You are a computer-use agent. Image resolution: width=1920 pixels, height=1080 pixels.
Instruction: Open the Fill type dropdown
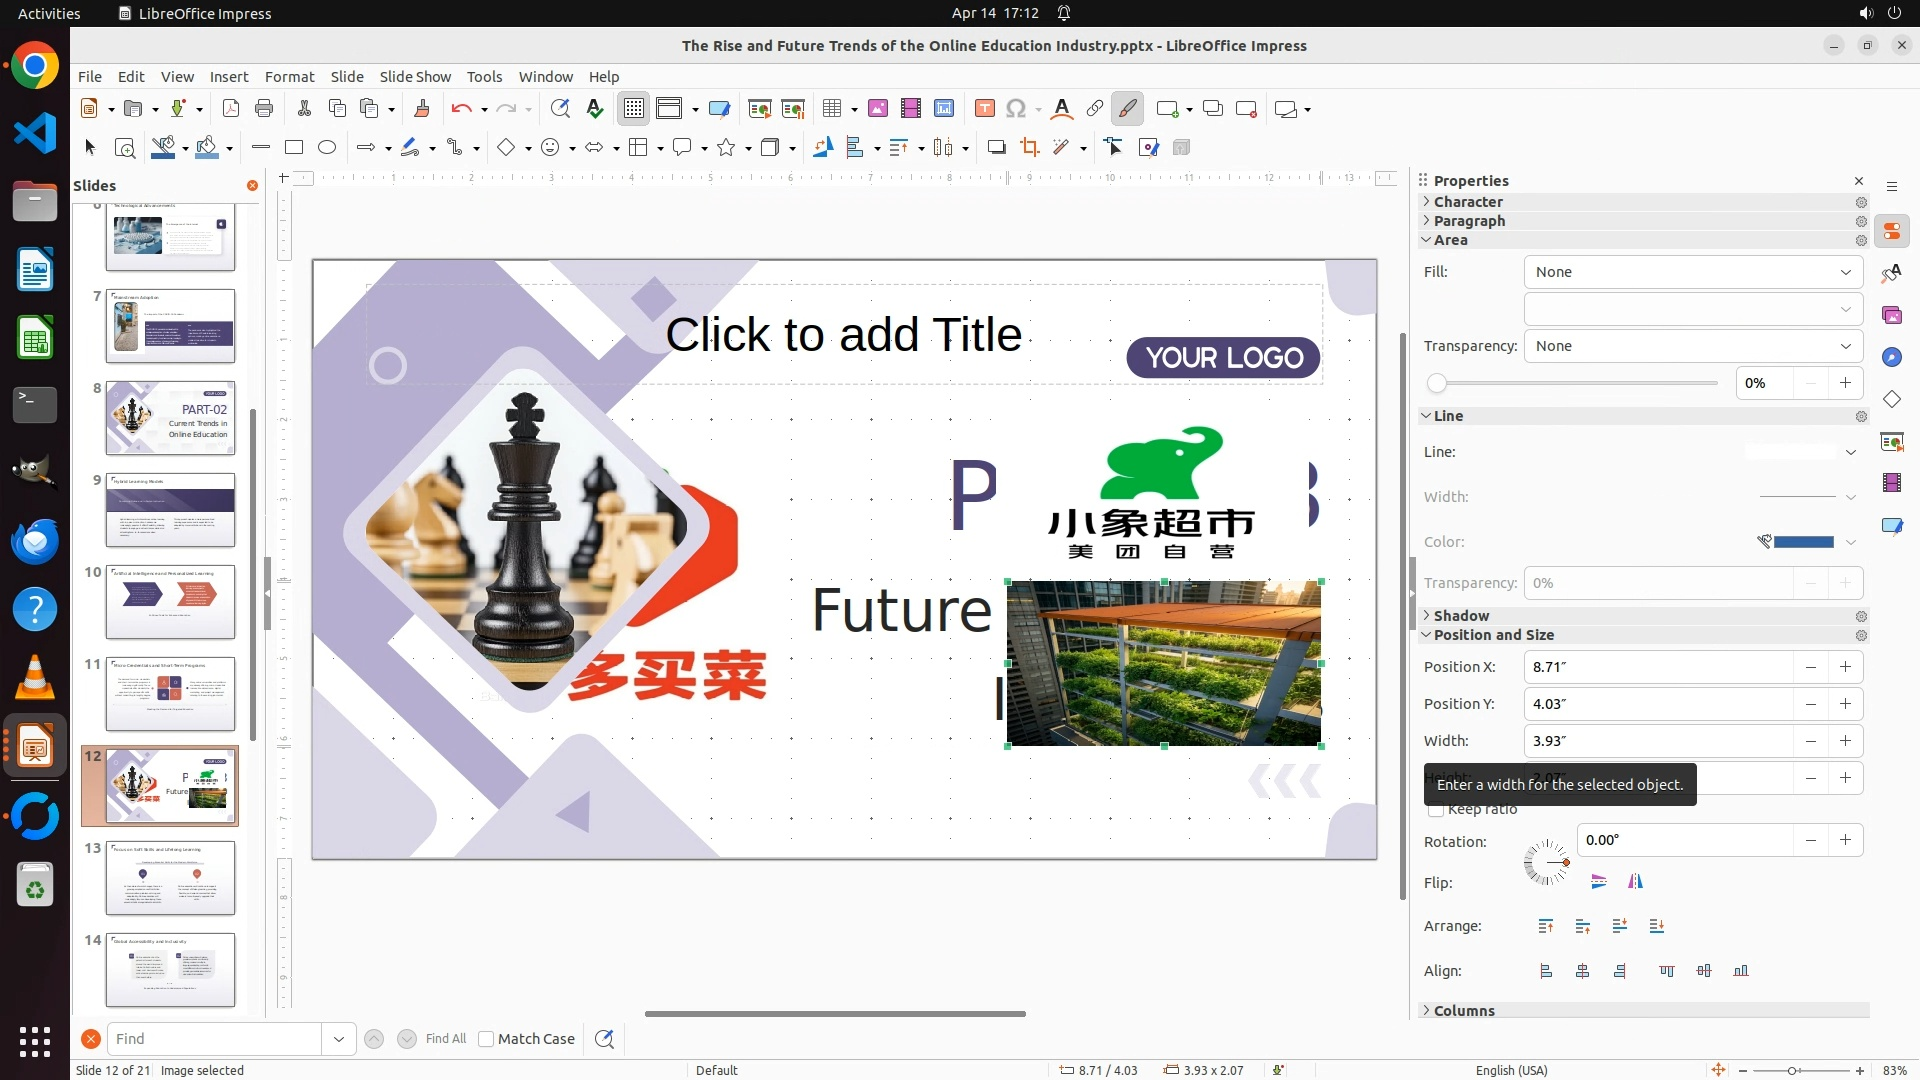click(x=1692, y=272)
